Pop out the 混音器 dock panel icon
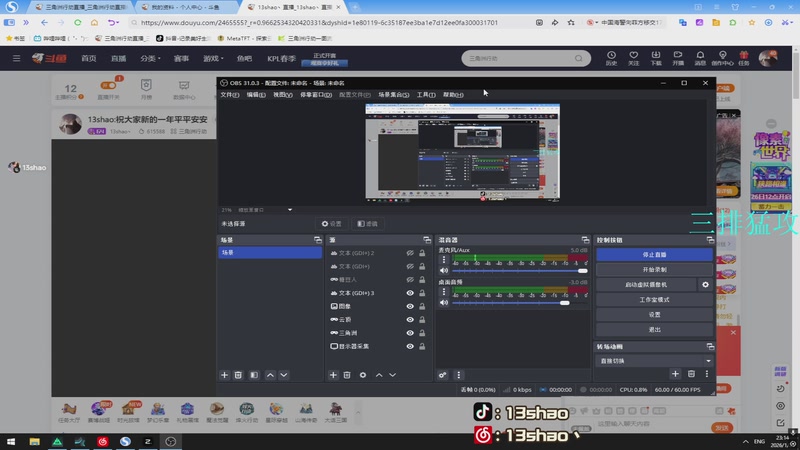Viewport: 800px width, 450px height. [x=585, y=240]
